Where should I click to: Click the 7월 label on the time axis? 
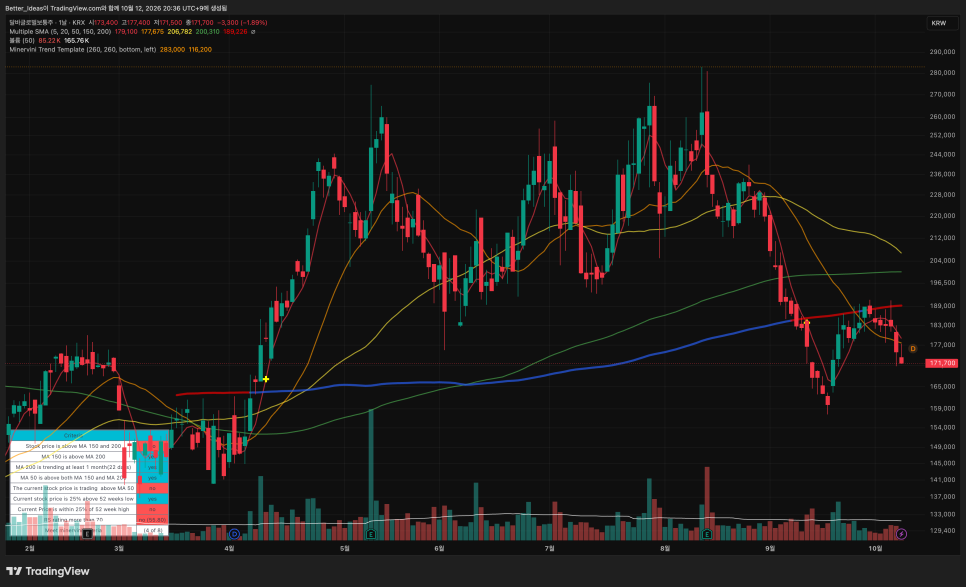tap(550, 548)
